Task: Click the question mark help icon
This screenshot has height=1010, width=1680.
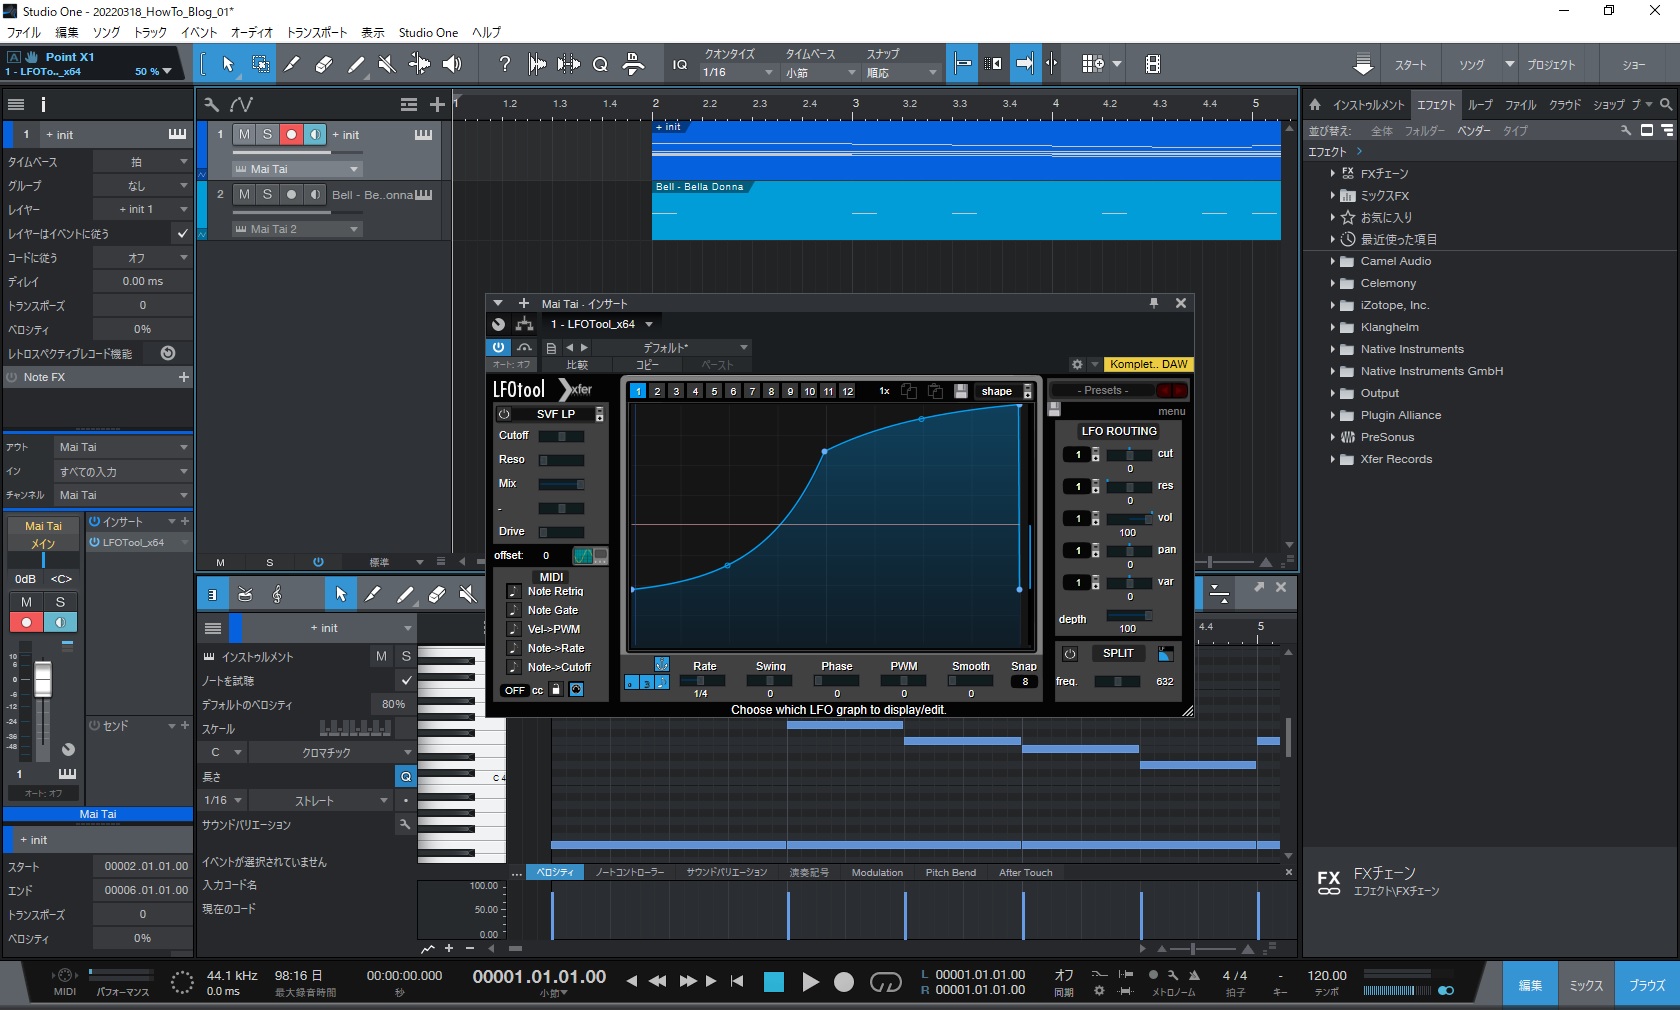Action: coord(505,64)
